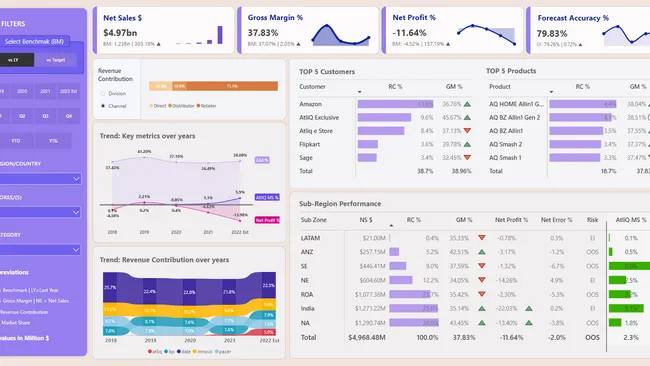Sort sub-regions by Net Error % header
Viewport: 650px width, 366px height.
point(556,220)
